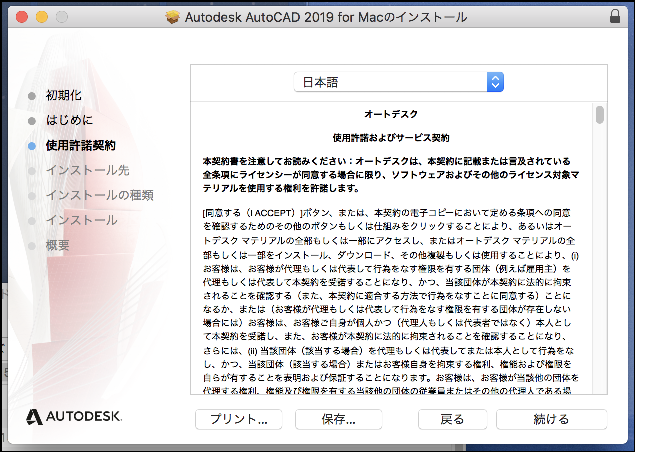This screenshot has height=472, width=645.
Task: Click the yellow minimize window button
Action: (42, 17)
